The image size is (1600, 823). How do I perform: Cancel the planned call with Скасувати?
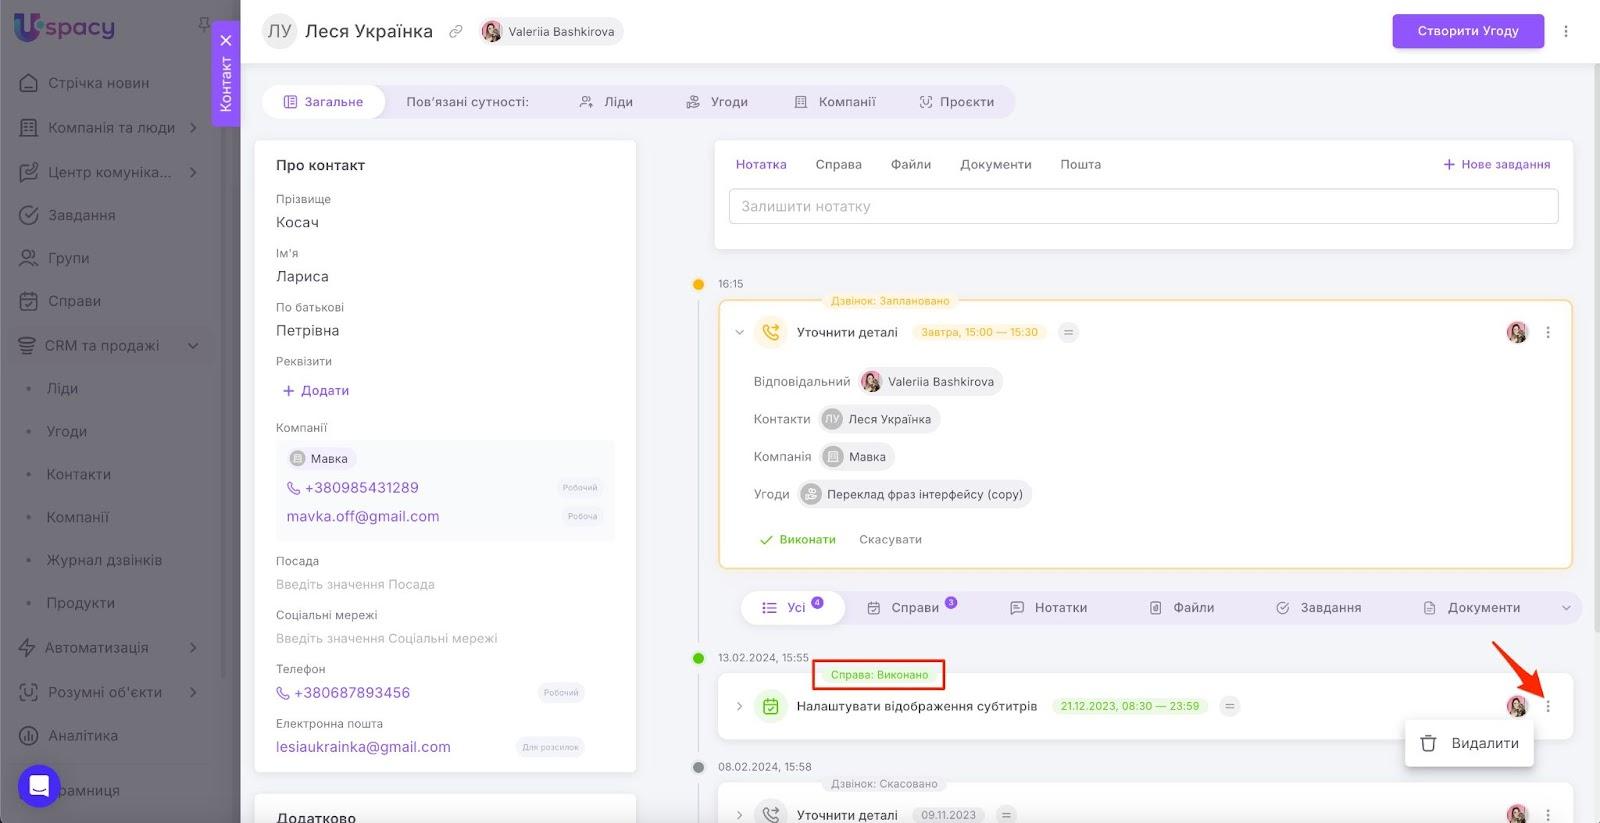[890, 539]
